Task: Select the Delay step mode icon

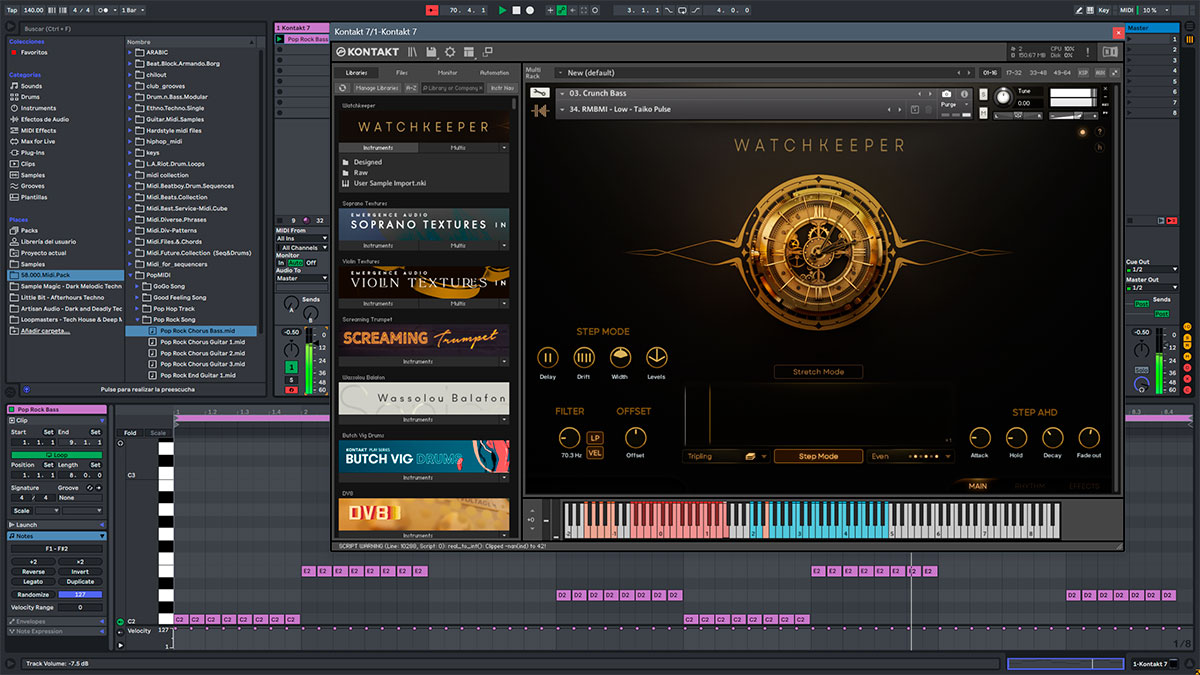Action: (548, 357)
